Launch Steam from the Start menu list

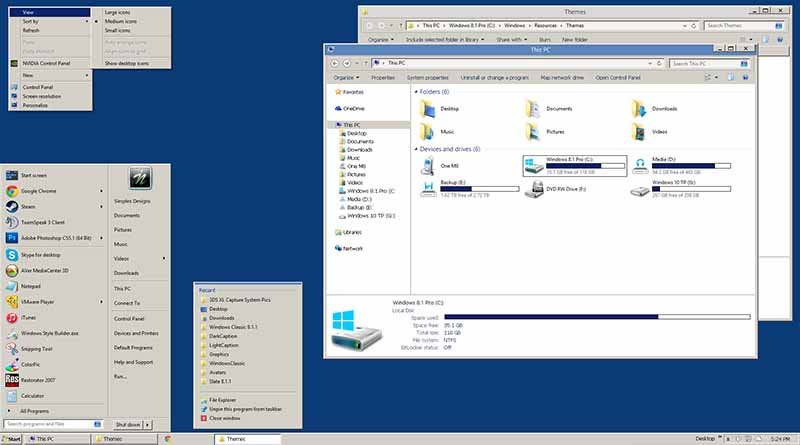coord(30,206)
